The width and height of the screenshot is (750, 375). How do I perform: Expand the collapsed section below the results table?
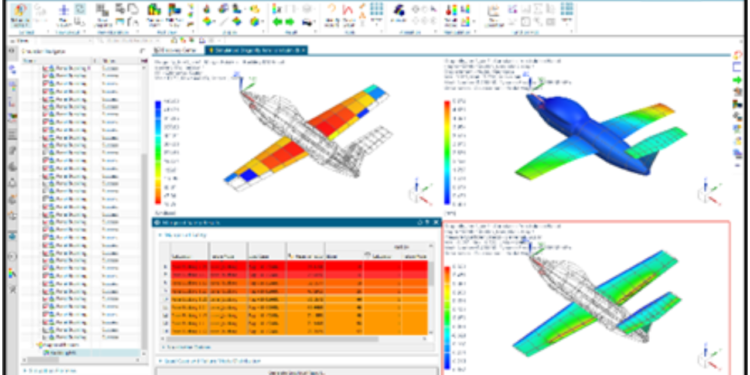(x=187, y=347)
